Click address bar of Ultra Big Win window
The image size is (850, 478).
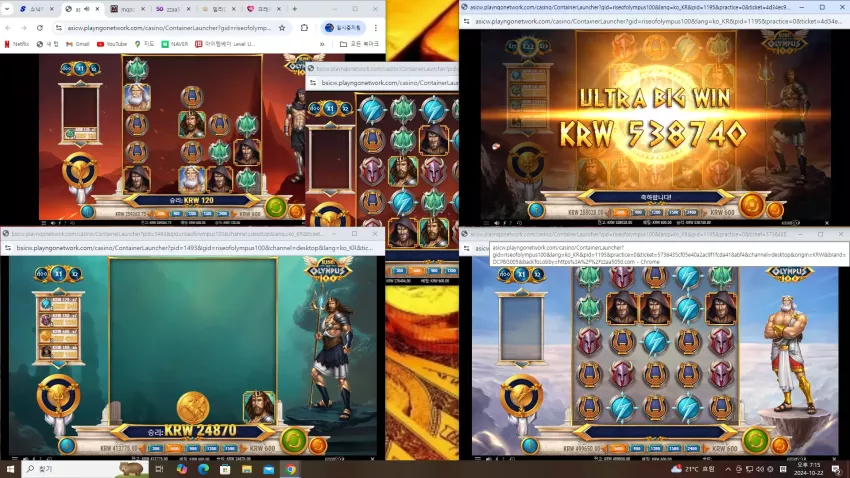coord(656,21)
